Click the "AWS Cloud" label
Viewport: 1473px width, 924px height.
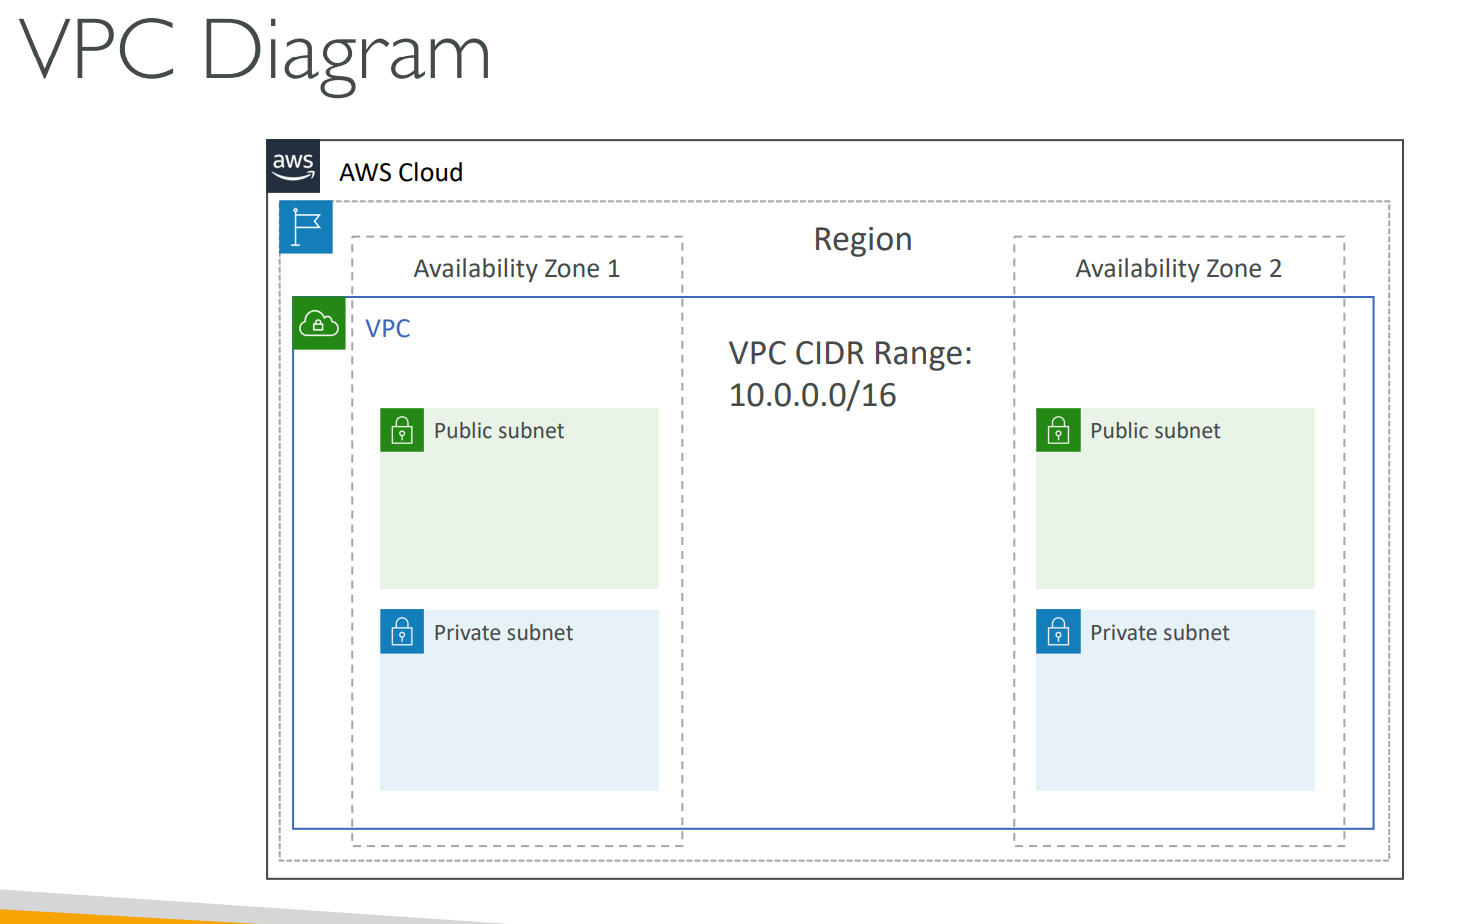(x=401, y=173)
